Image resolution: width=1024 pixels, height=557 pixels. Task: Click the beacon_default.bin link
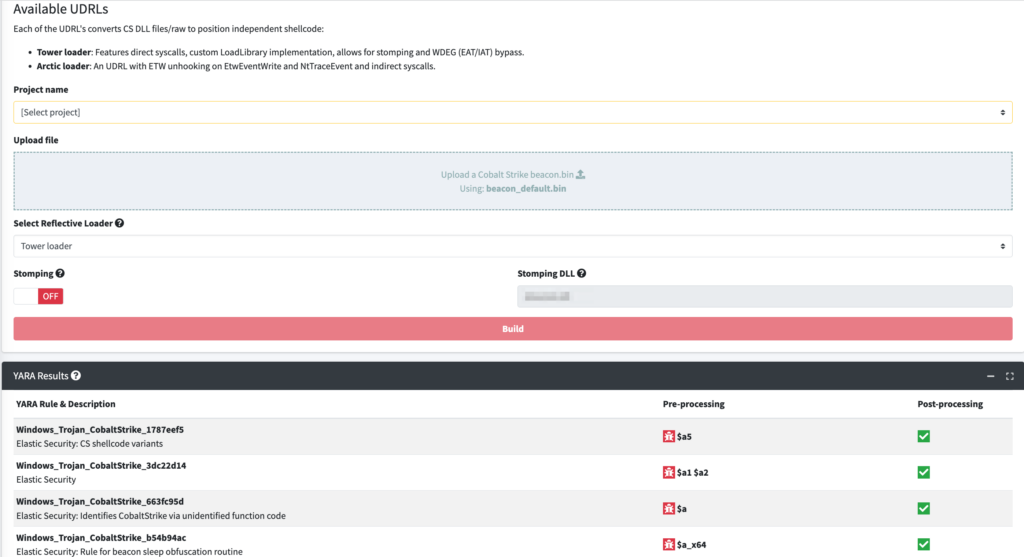[526, 189]
